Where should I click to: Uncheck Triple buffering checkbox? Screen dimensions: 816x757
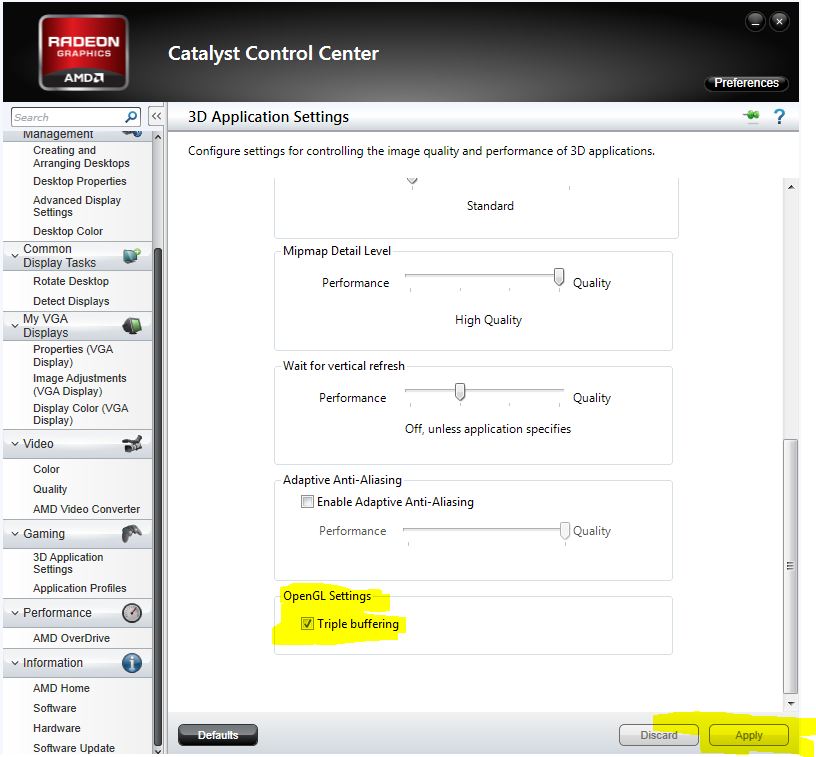point(307,623)
